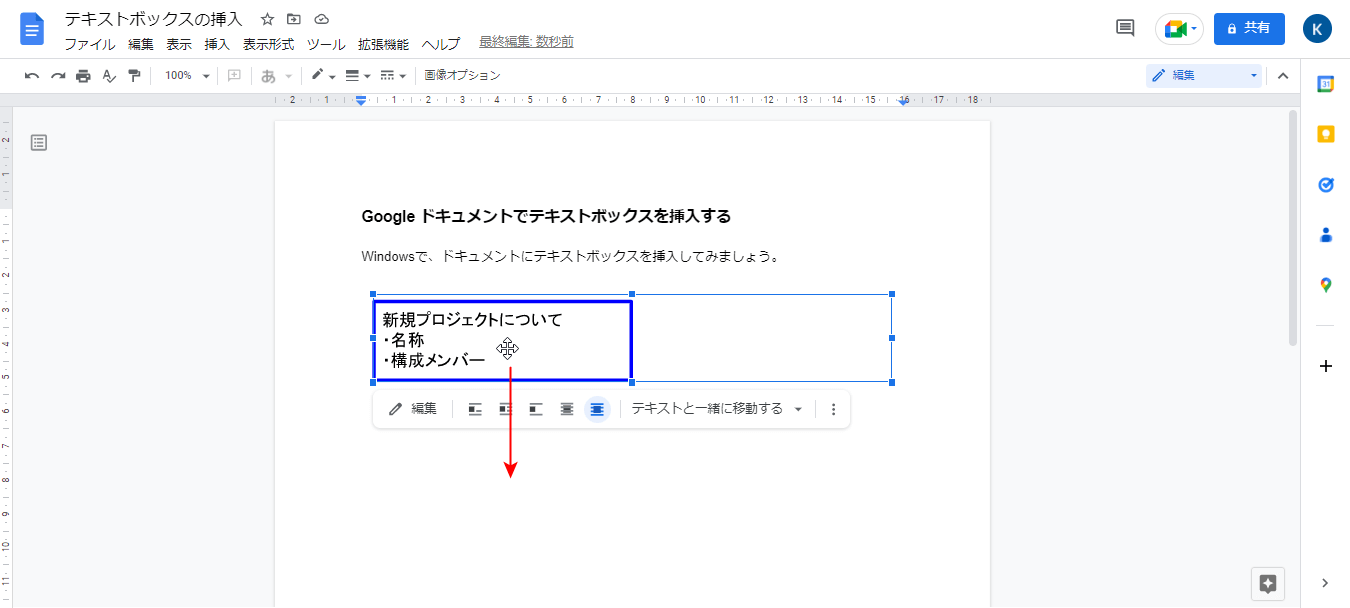Click the right indent marker on ruler
The image size is (1350, 608).
pyautogui.click(x=903, y=101)
